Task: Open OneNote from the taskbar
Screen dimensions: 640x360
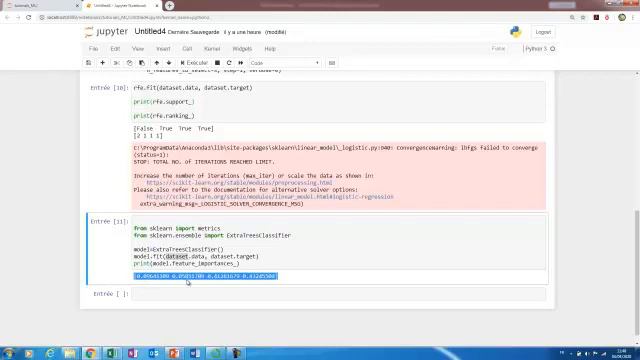Action: point(132,353)
